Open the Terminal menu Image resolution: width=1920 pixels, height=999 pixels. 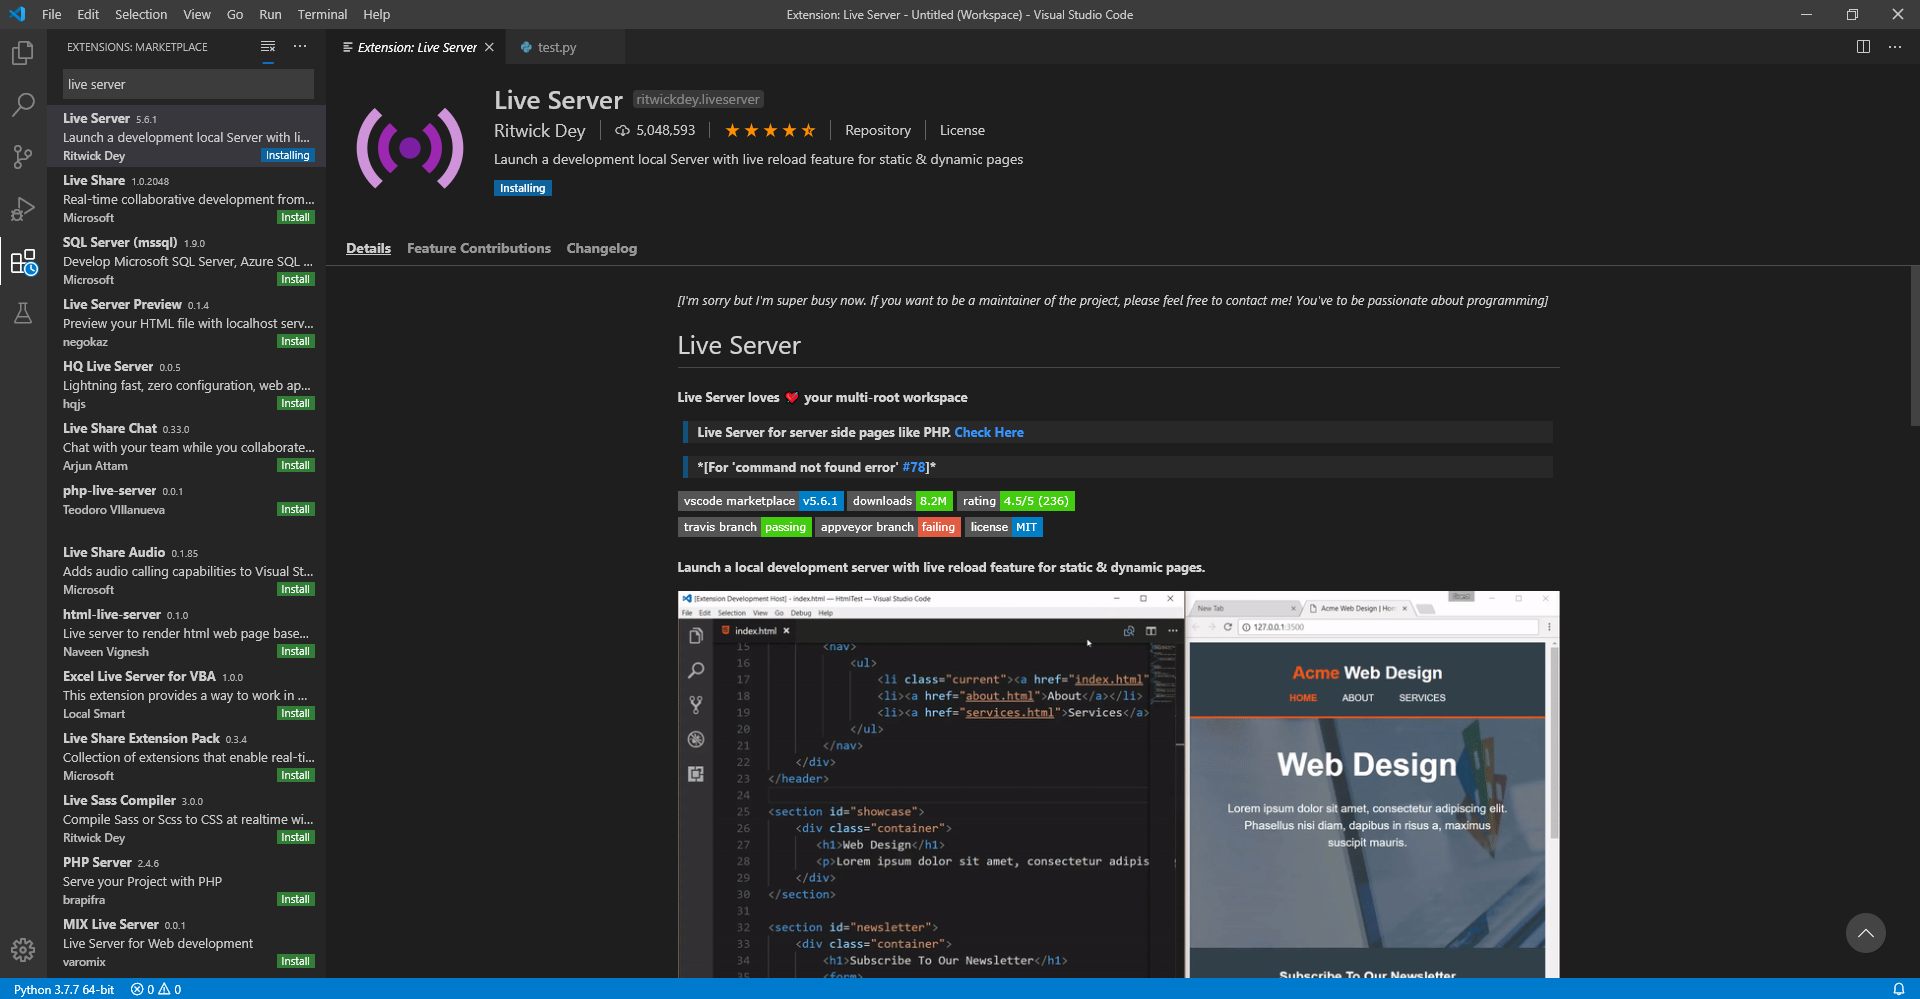point(322,14)
